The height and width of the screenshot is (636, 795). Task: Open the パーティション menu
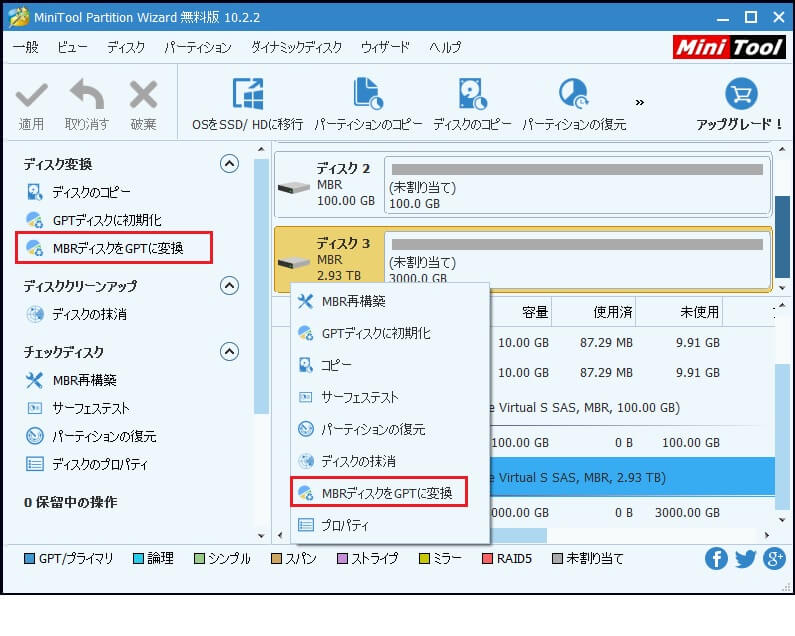point(198,47)
